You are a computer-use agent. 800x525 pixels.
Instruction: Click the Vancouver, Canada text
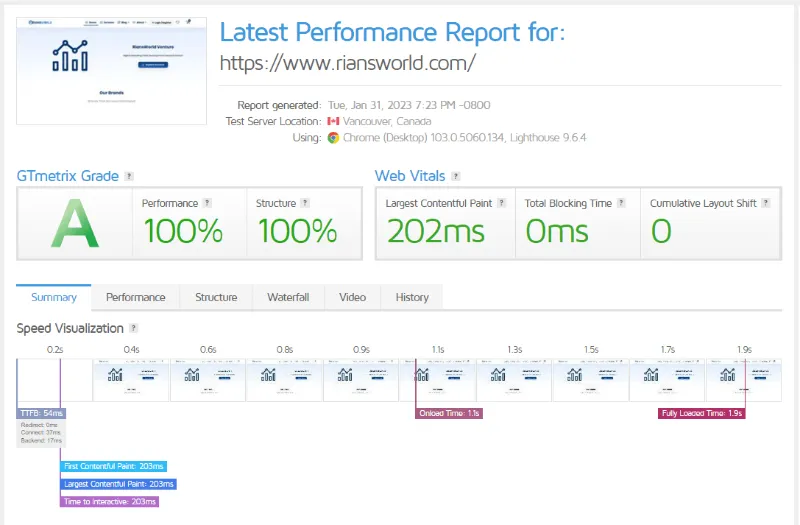387,121
